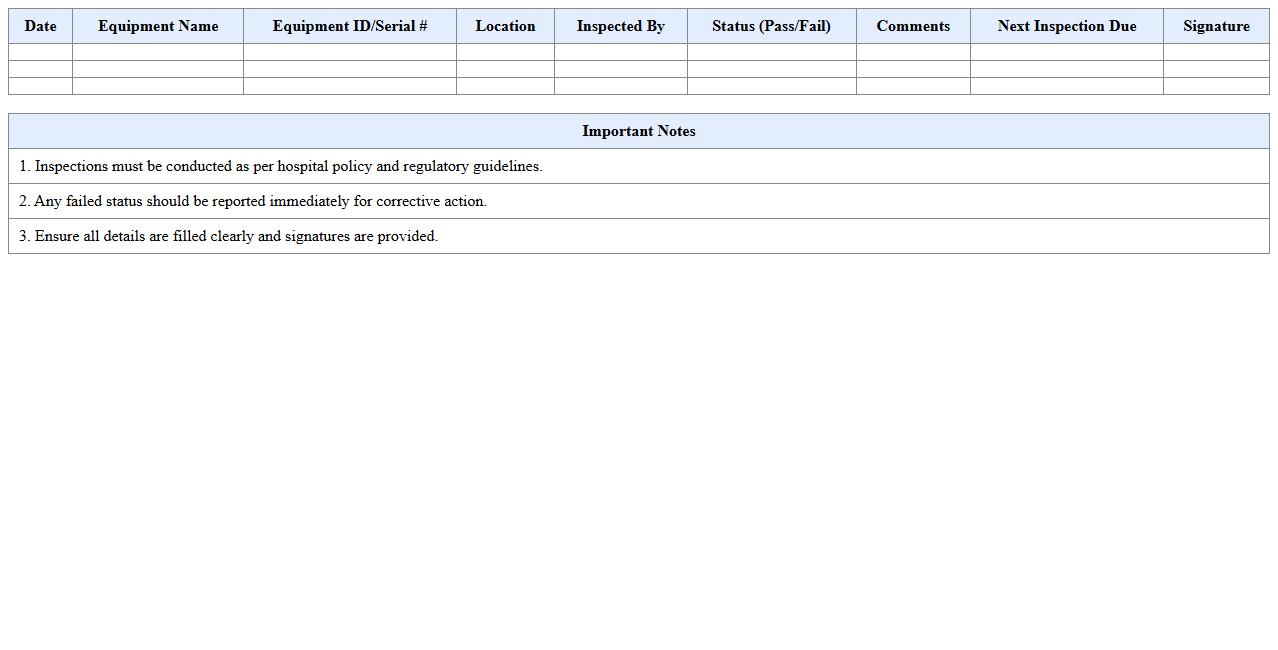Click the Inspected By column header

click(x=620, y=26)
